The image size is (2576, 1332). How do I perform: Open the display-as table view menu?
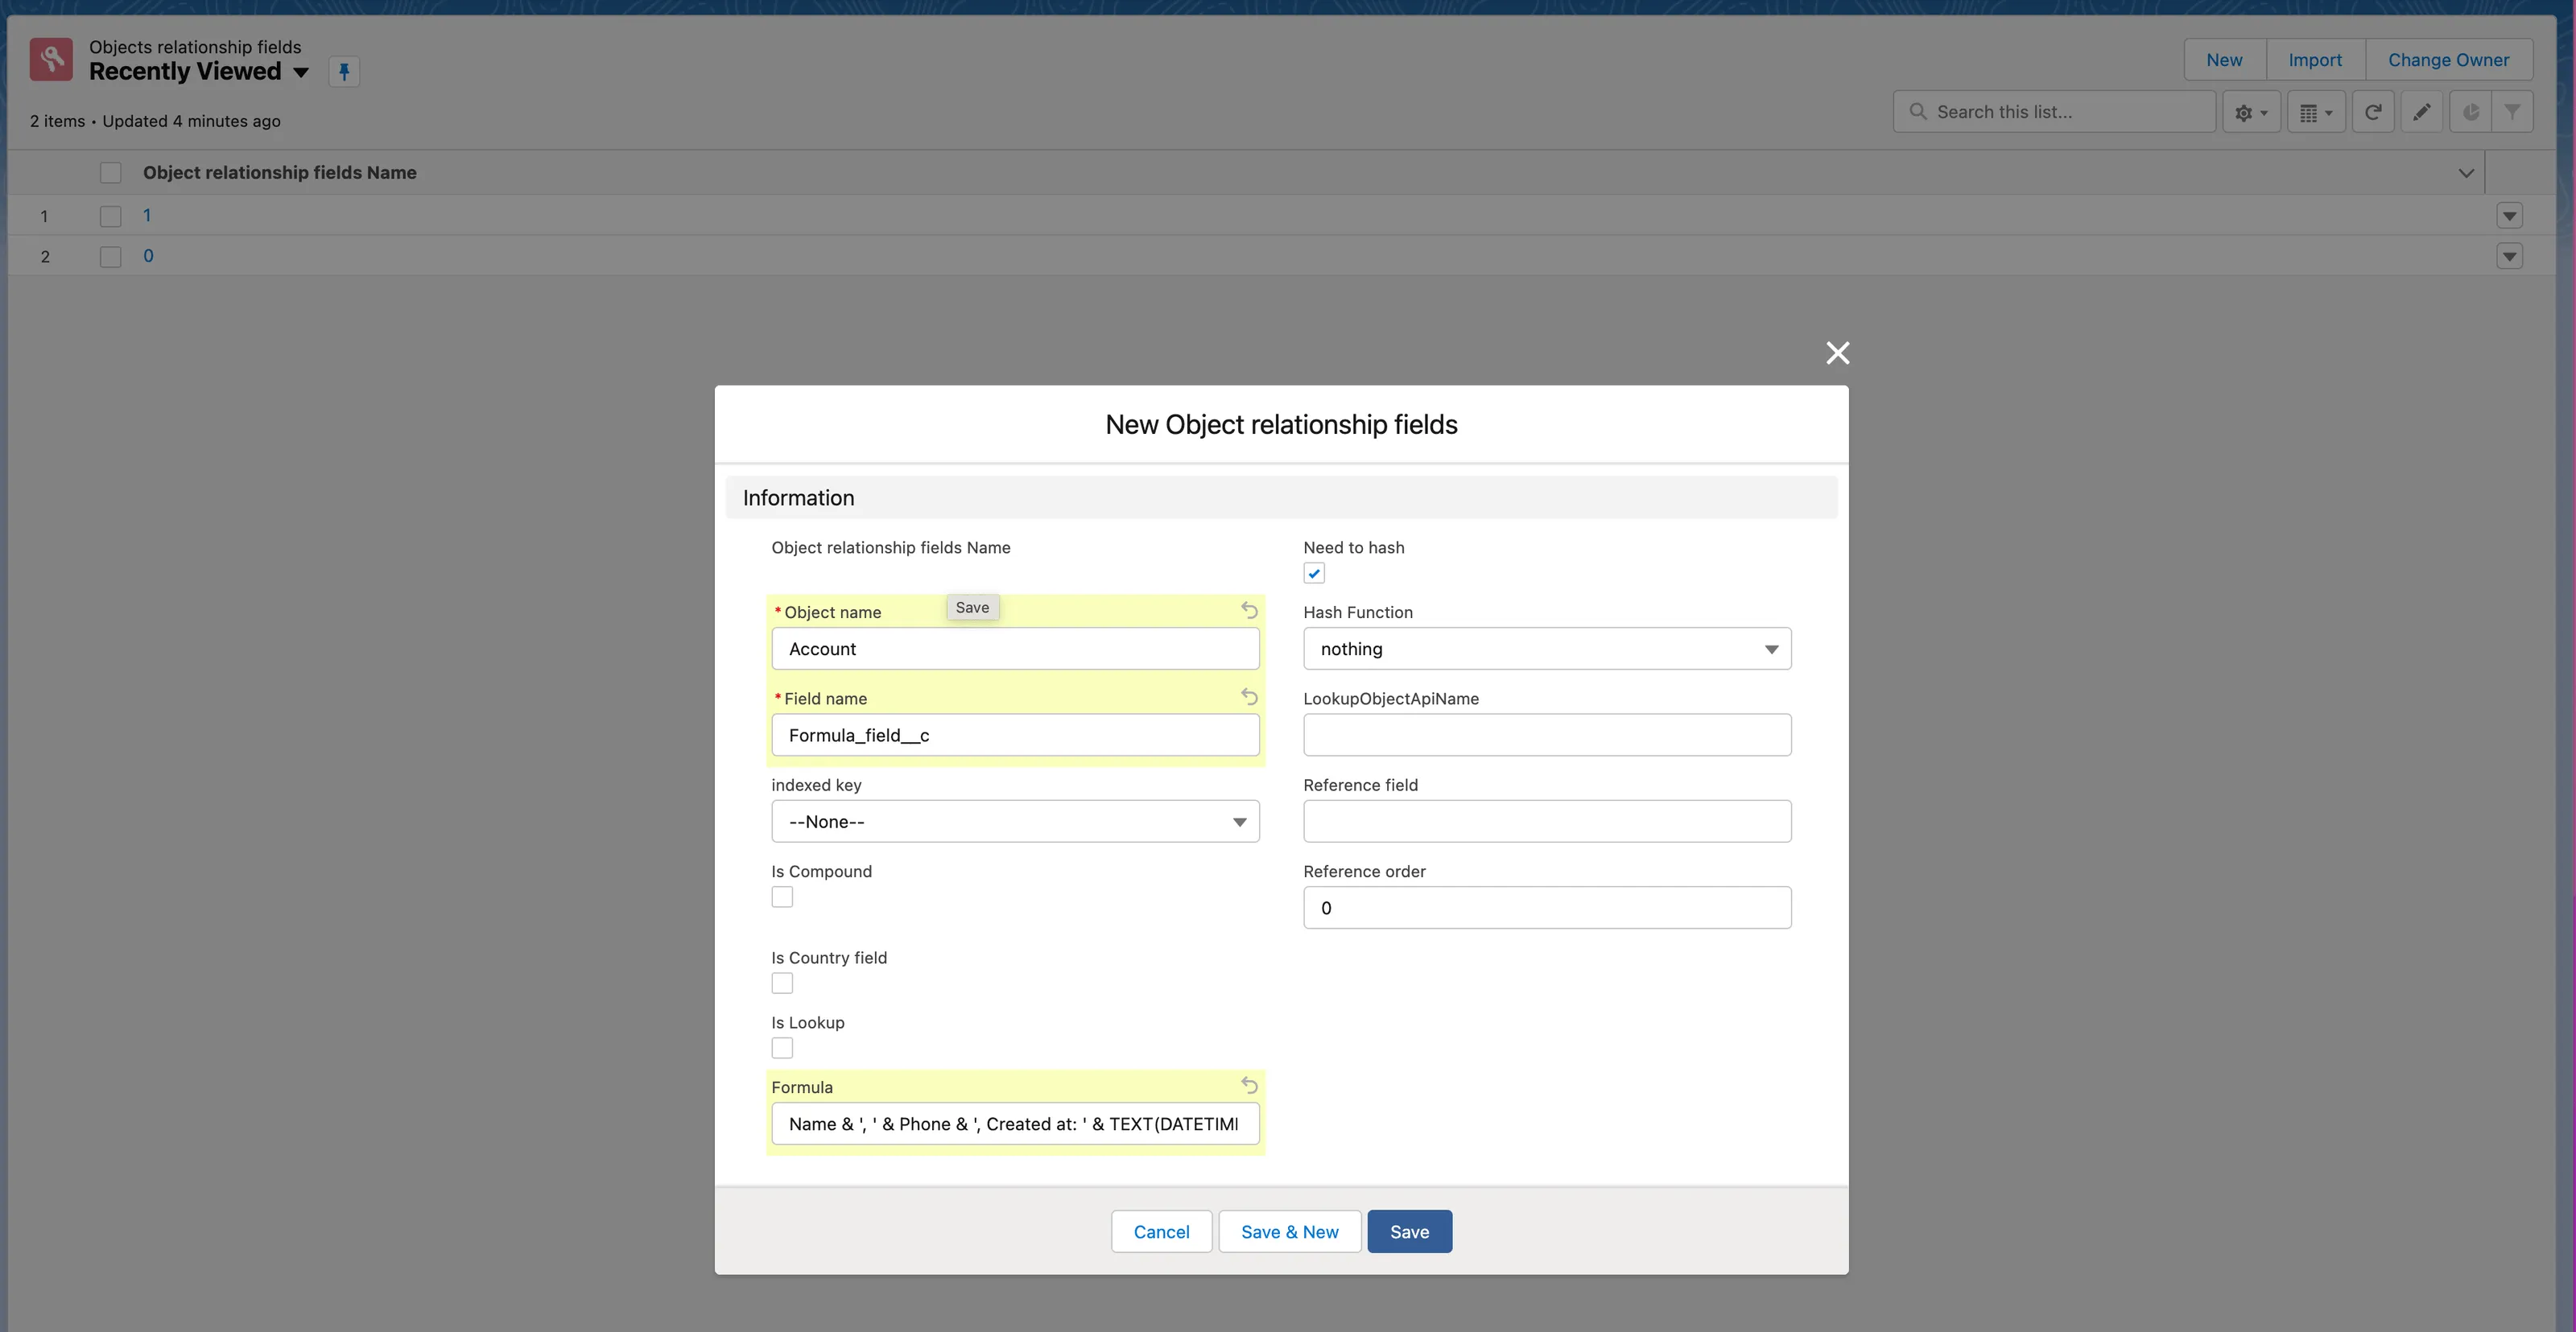(x=2315, y=113)
